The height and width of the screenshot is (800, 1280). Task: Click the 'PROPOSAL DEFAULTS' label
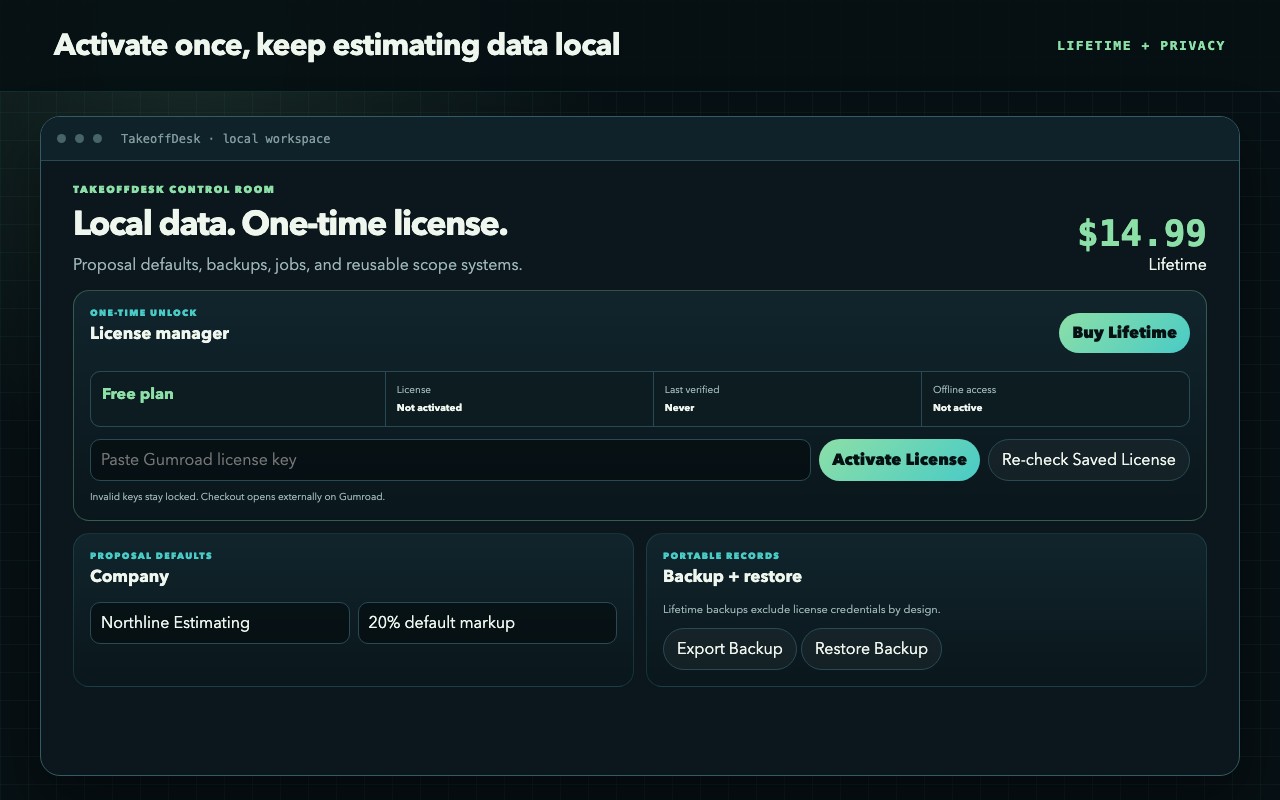(x=151, y=556)
